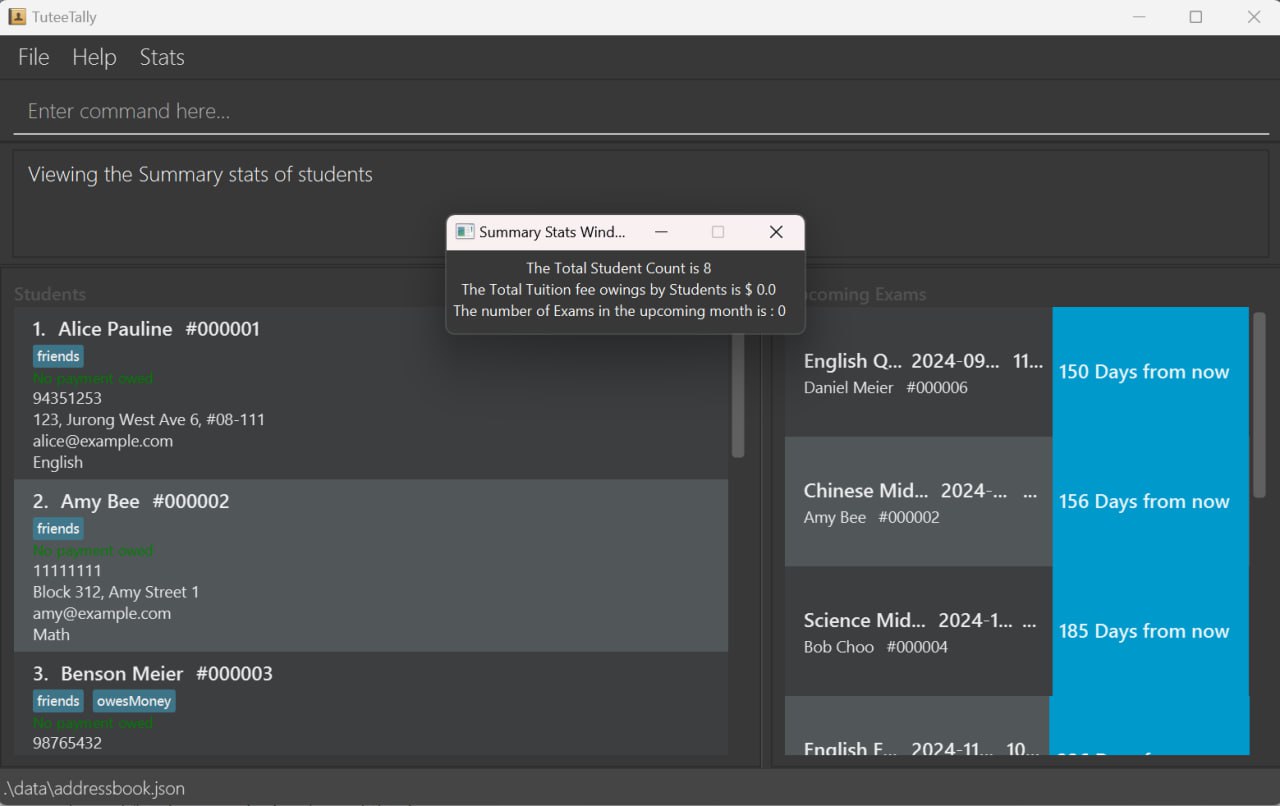1280x806 pixels.
Task: Open the Stats menu
Action: click(162, 58)
